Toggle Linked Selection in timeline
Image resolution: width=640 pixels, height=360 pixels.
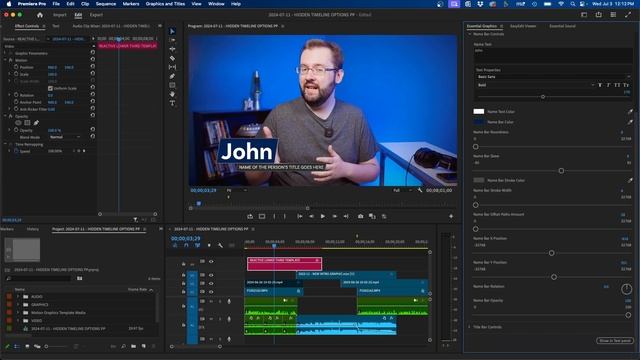[198, 245]
